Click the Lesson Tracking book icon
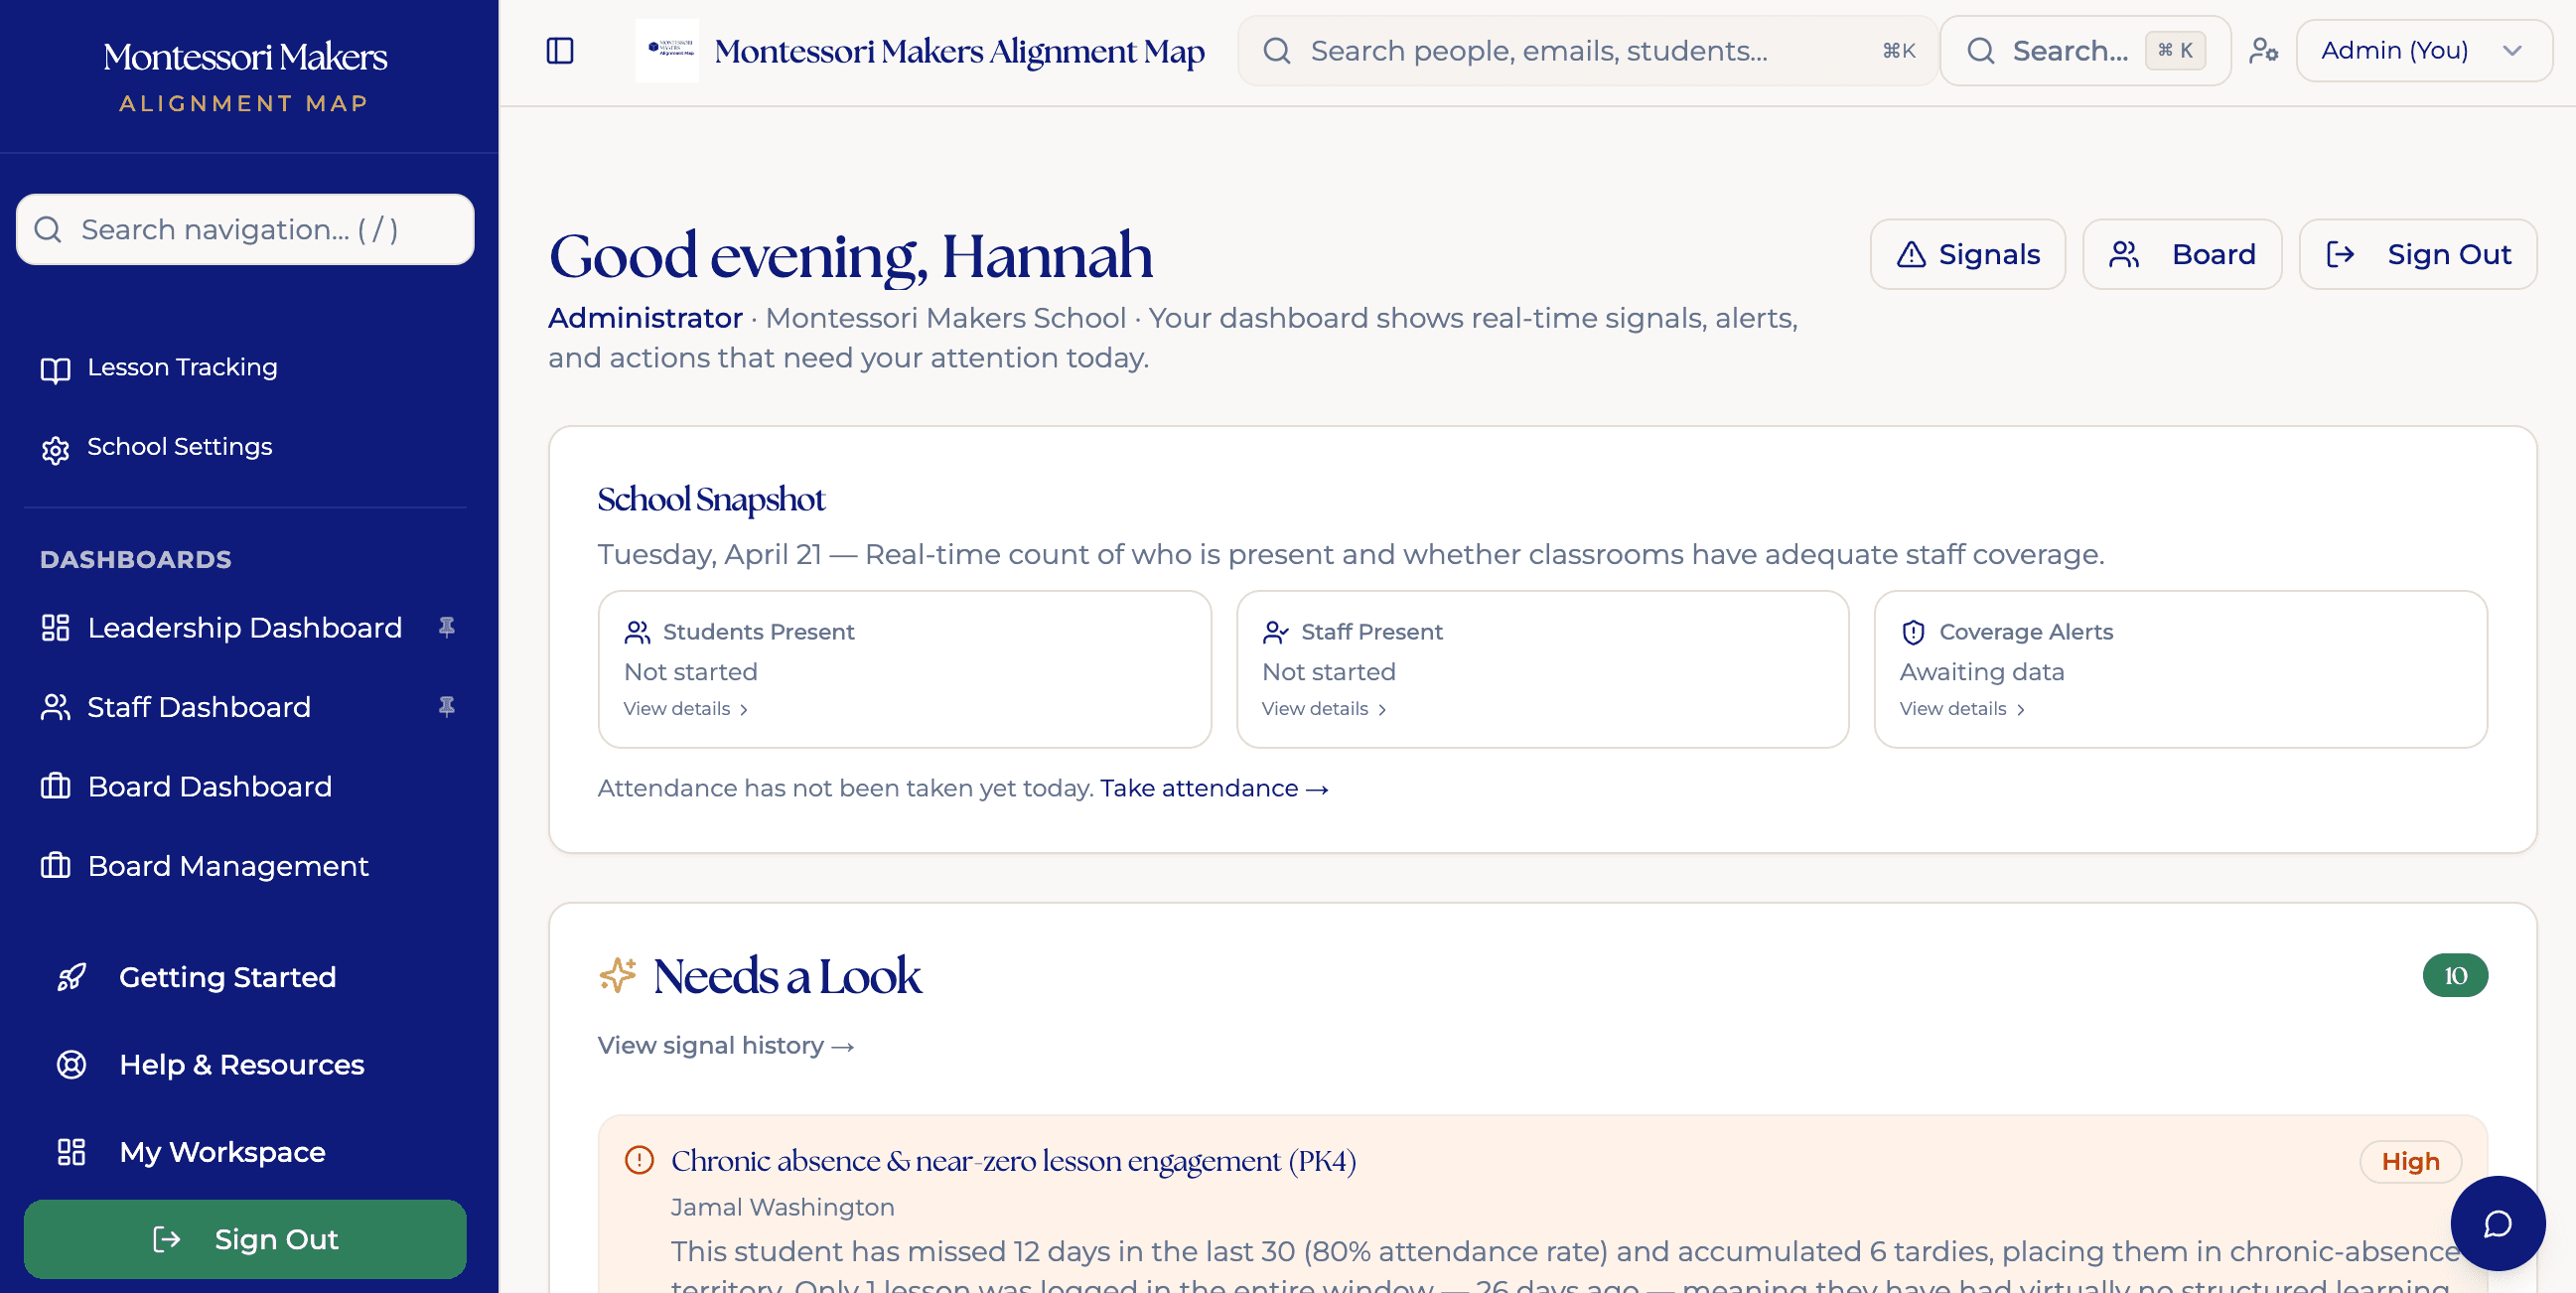 click(55, 369)
